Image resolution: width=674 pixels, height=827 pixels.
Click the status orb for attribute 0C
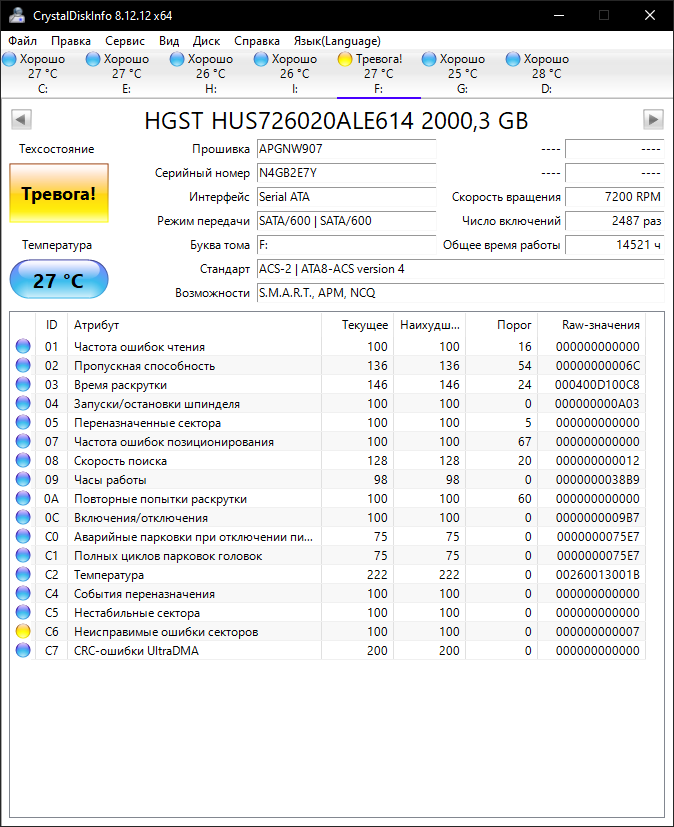pos(23,517)
